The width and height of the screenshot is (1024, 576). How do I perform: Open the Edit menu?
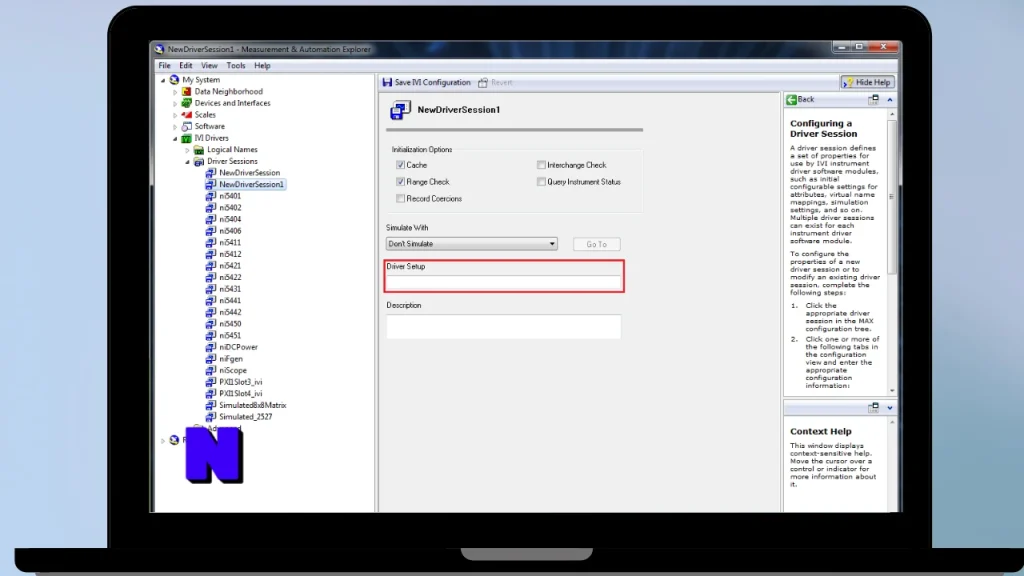coord(186,65)
